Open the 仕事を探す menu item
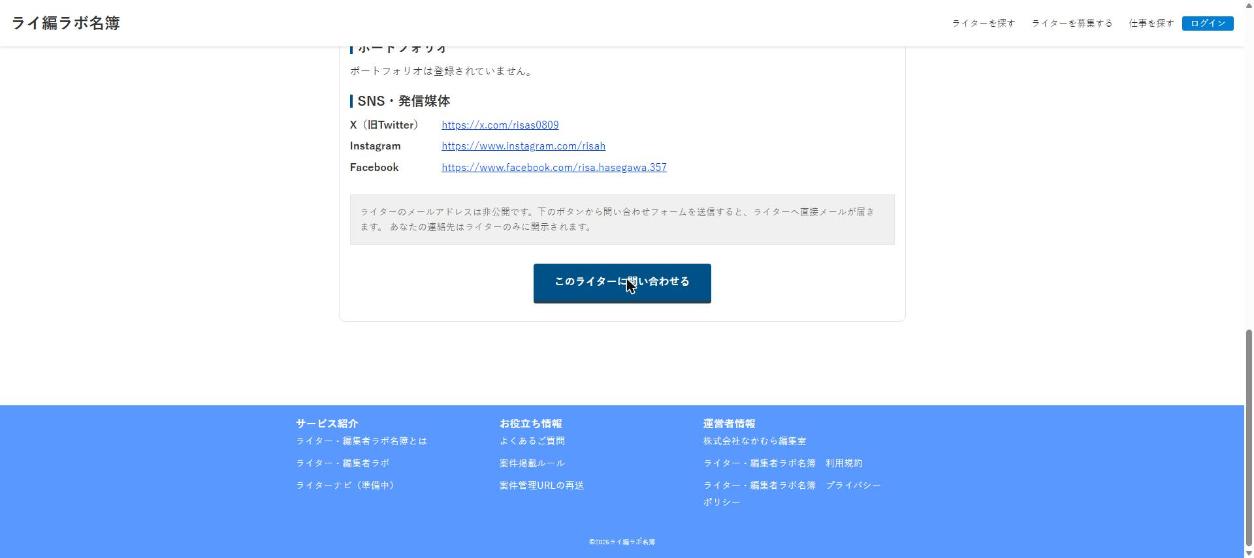This screenshot has width=1254, height=558. point(1151,23)
